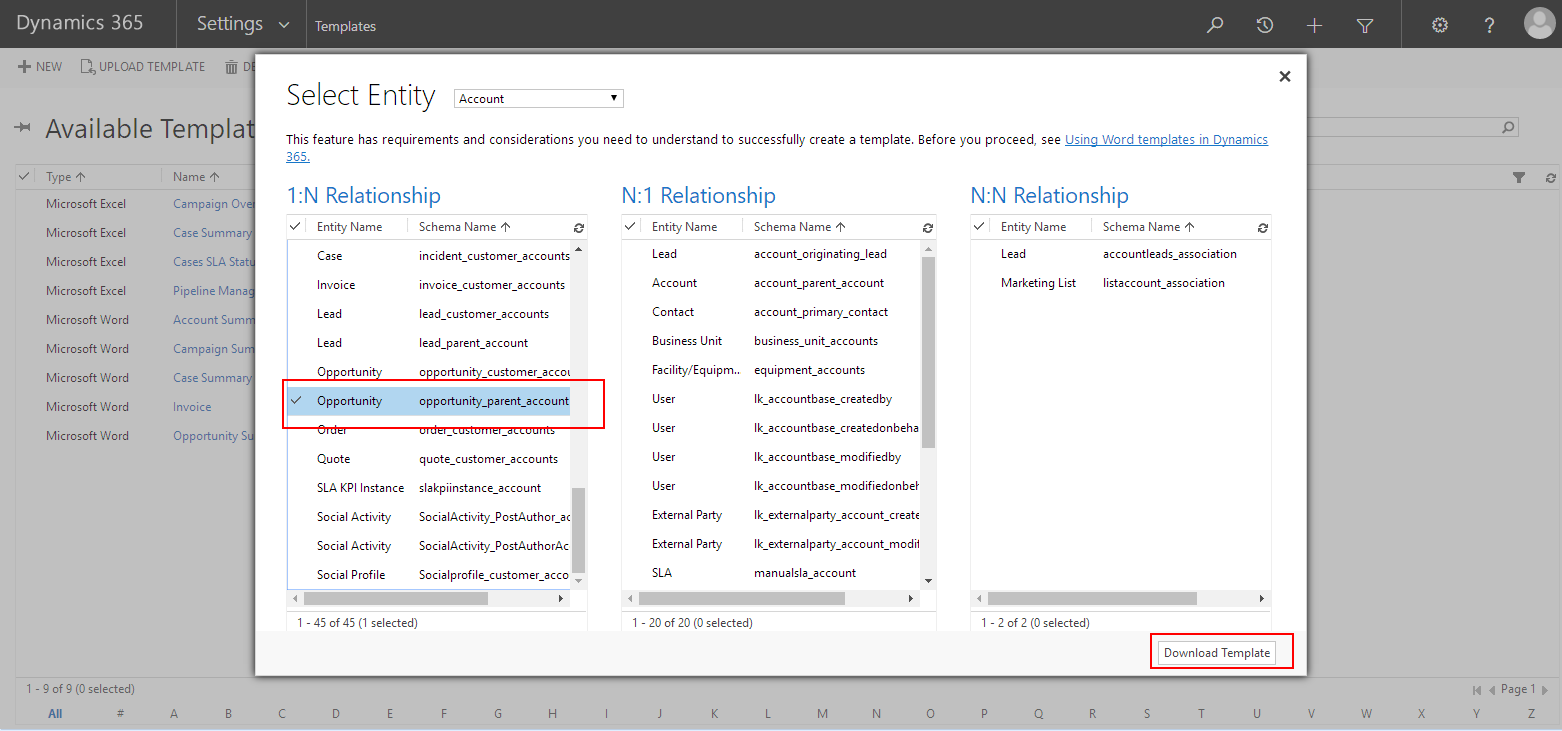Screen dimensions: 1562x731
Task: Sort templates by Name column
Action: pos(195,177)
